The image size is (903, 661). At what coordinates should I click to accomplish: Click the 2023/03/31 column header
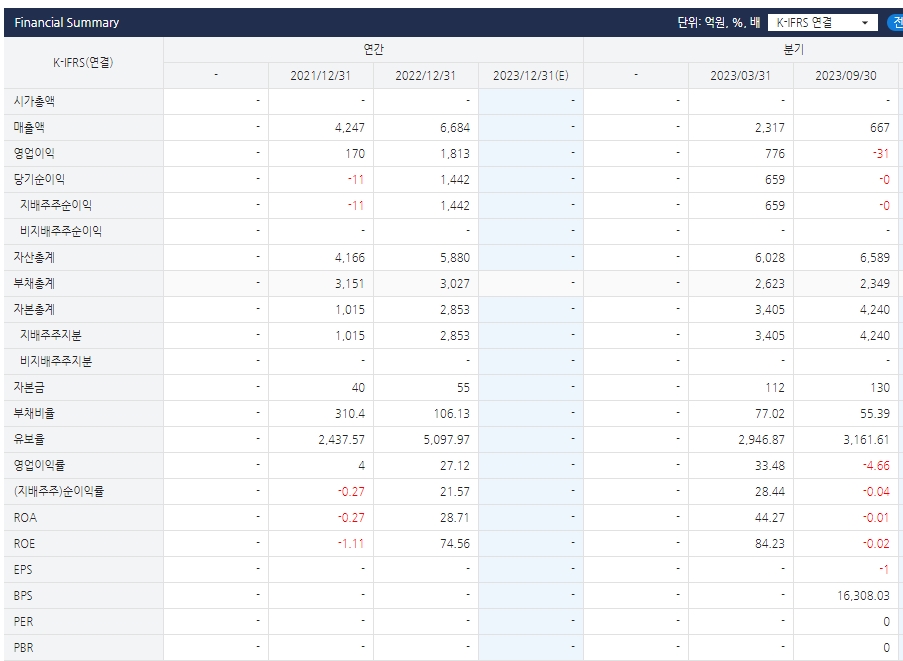click(740, 75)
